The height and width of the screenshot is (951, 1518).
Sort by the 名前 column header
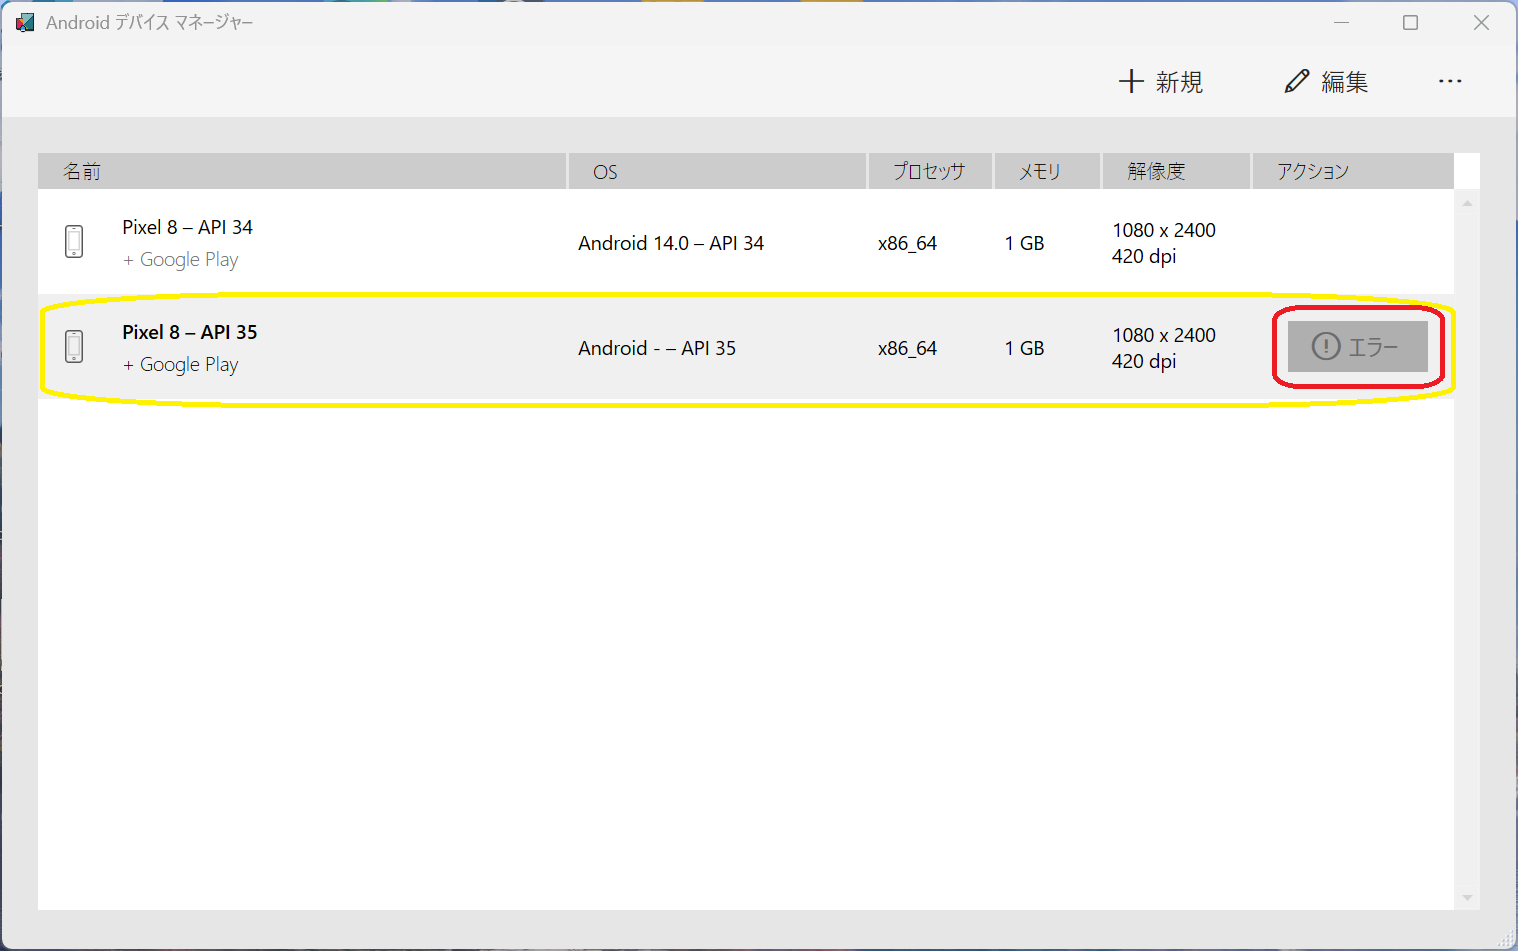[302, 171]
